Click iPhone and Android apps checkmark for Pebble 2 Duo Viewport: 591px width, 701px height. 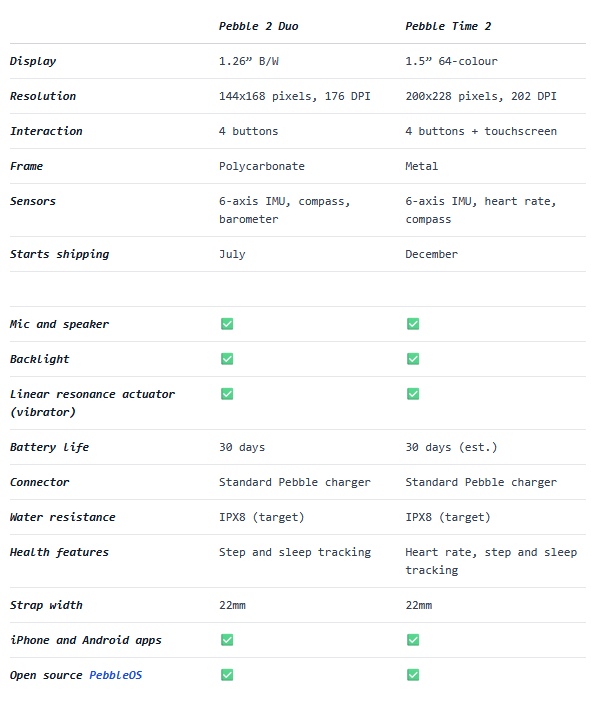pos(227,640)
